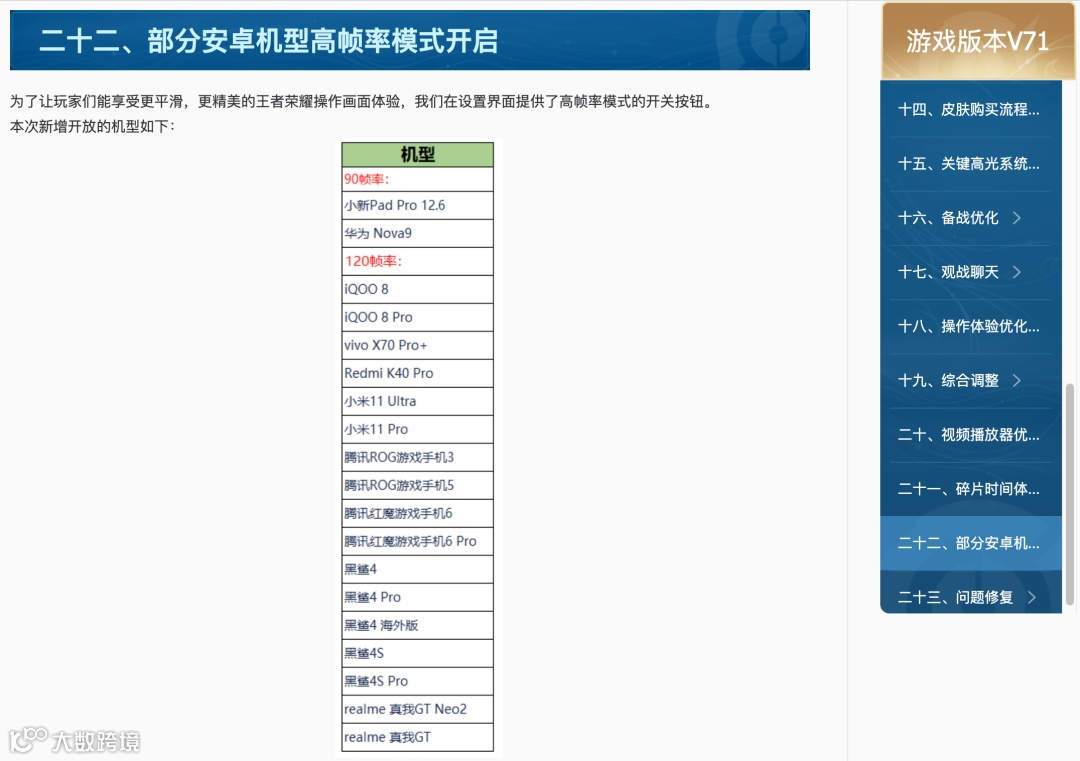Click the 腾讯红魔游戏手机6 cell
The height and width of the screenshot is (761, 1080).
(x=417, y=513)
